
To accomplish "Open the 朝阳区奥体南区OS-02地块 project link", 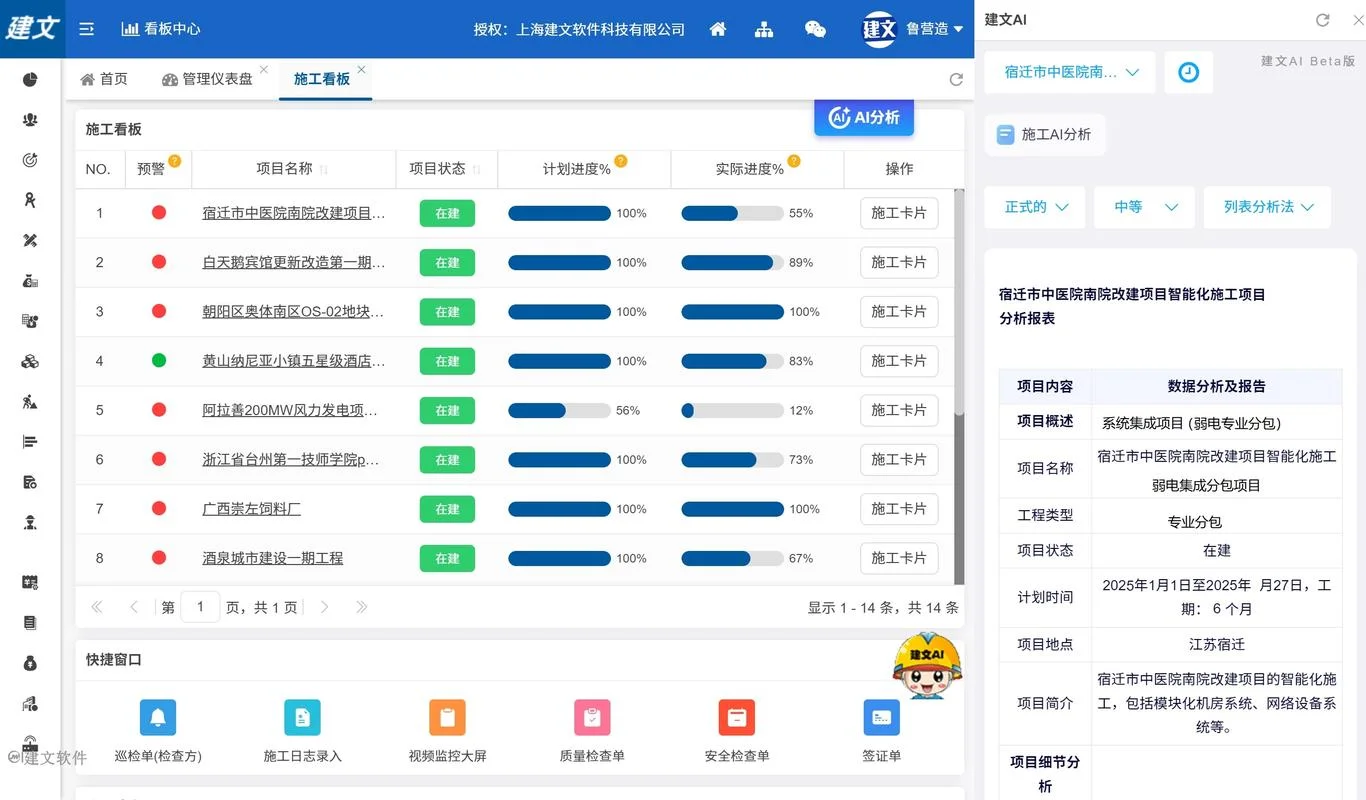I will pyautogui.click(x=294, y=312).
